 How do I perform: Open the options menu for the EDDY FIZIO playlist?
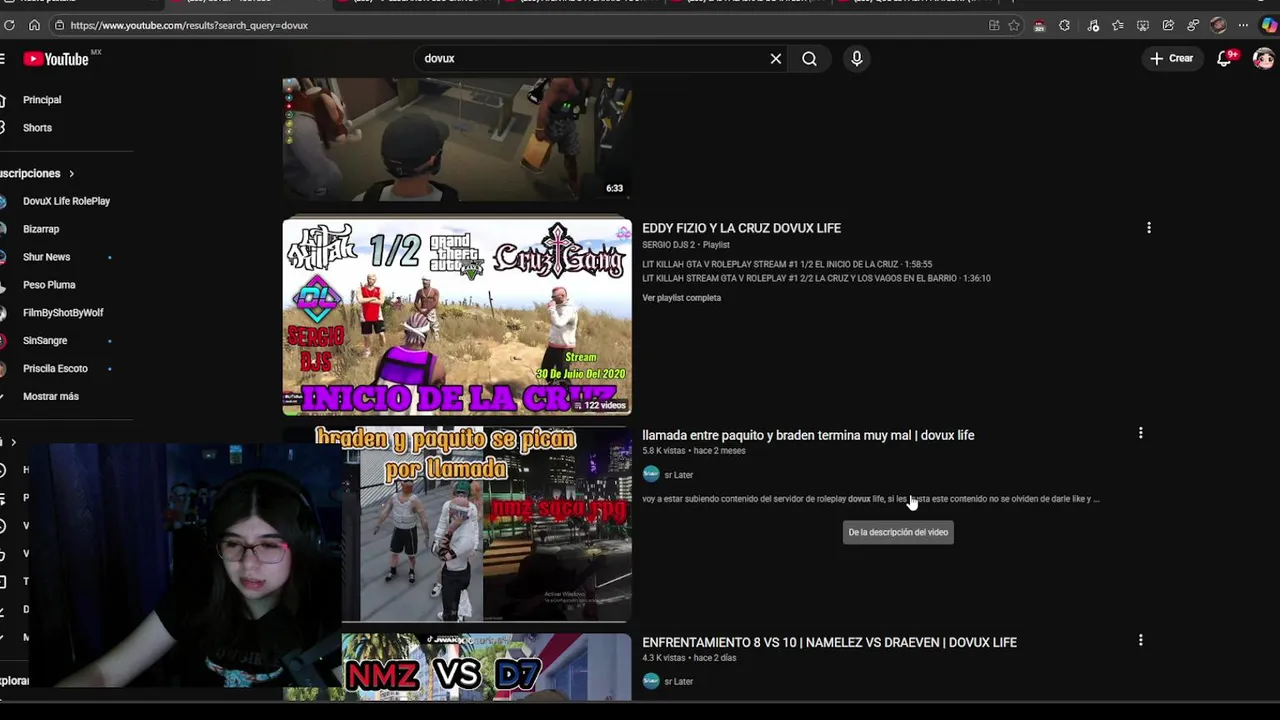click(x=1149, y=228)
